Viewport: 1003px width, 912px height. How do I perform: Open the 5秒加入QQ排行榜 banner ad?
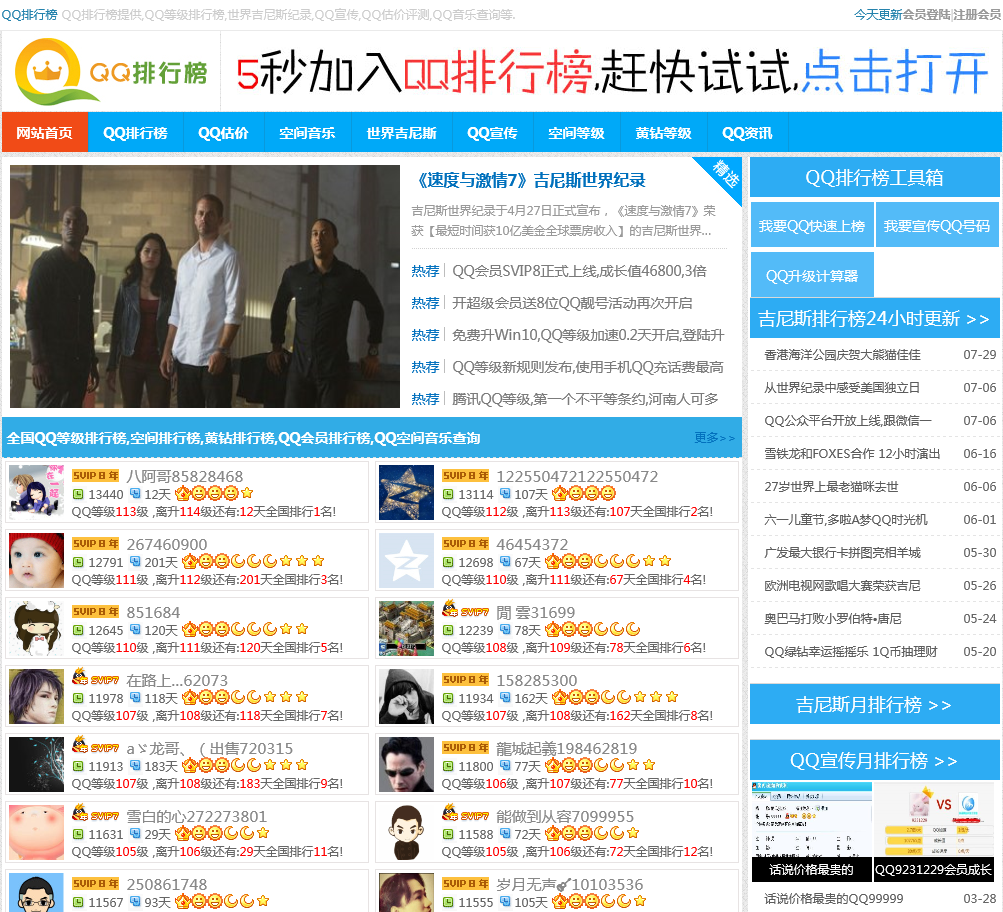tap(612, 71)
